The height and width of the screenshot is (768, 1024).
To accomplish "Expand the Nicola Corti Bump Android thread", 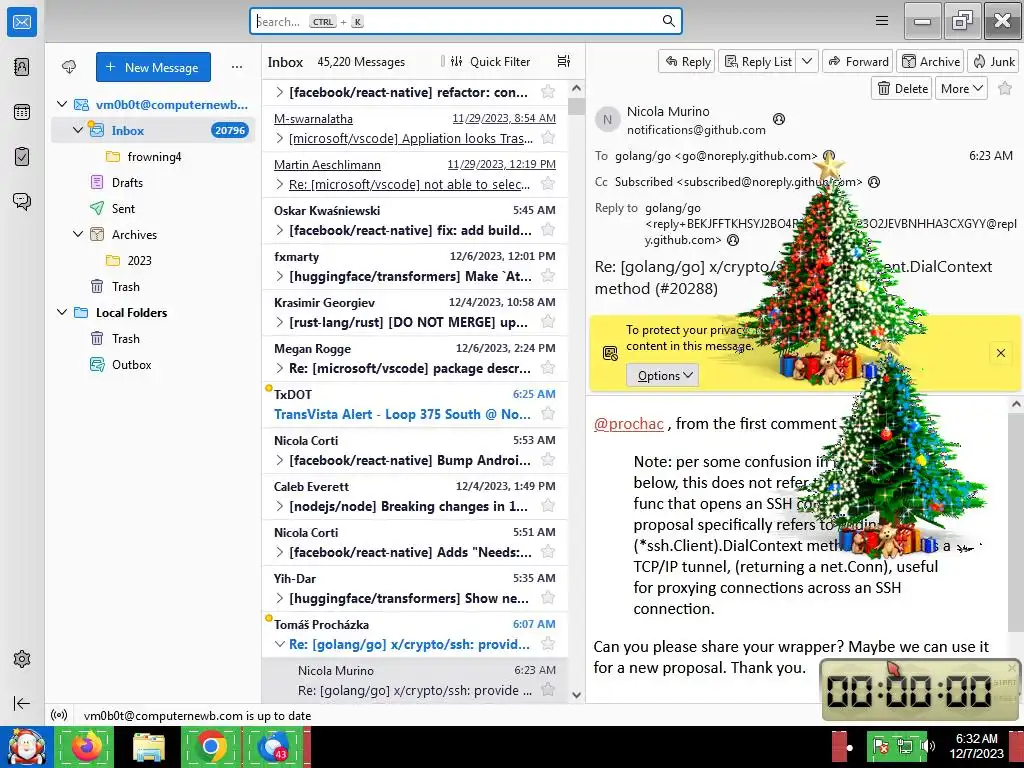I will (x=280, y=460).
